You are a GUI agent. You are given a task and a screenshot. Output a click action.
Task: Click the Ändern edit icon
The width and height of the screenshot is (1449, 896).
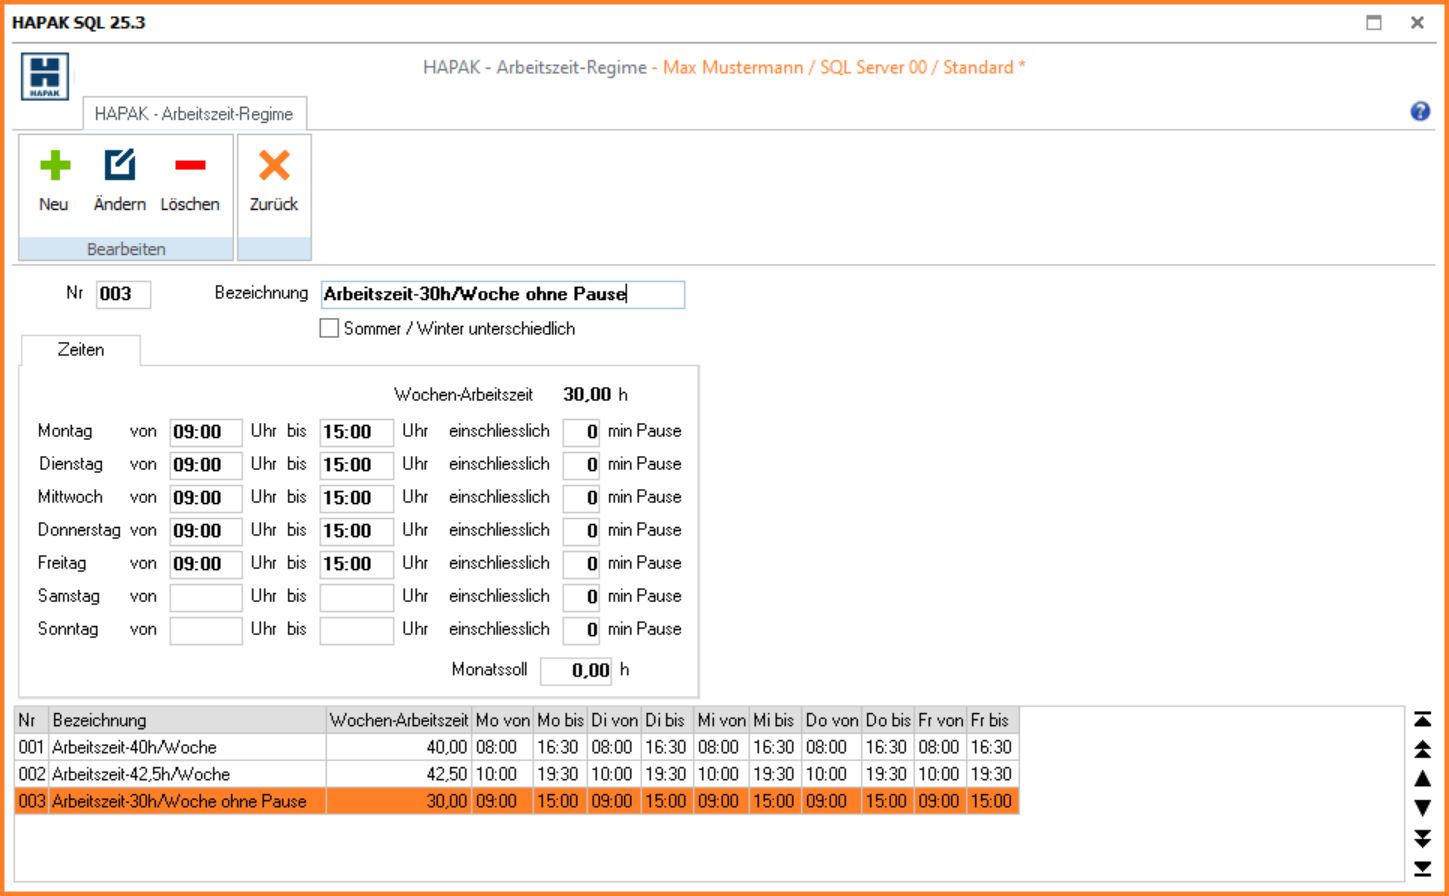[x=120, y=166]
